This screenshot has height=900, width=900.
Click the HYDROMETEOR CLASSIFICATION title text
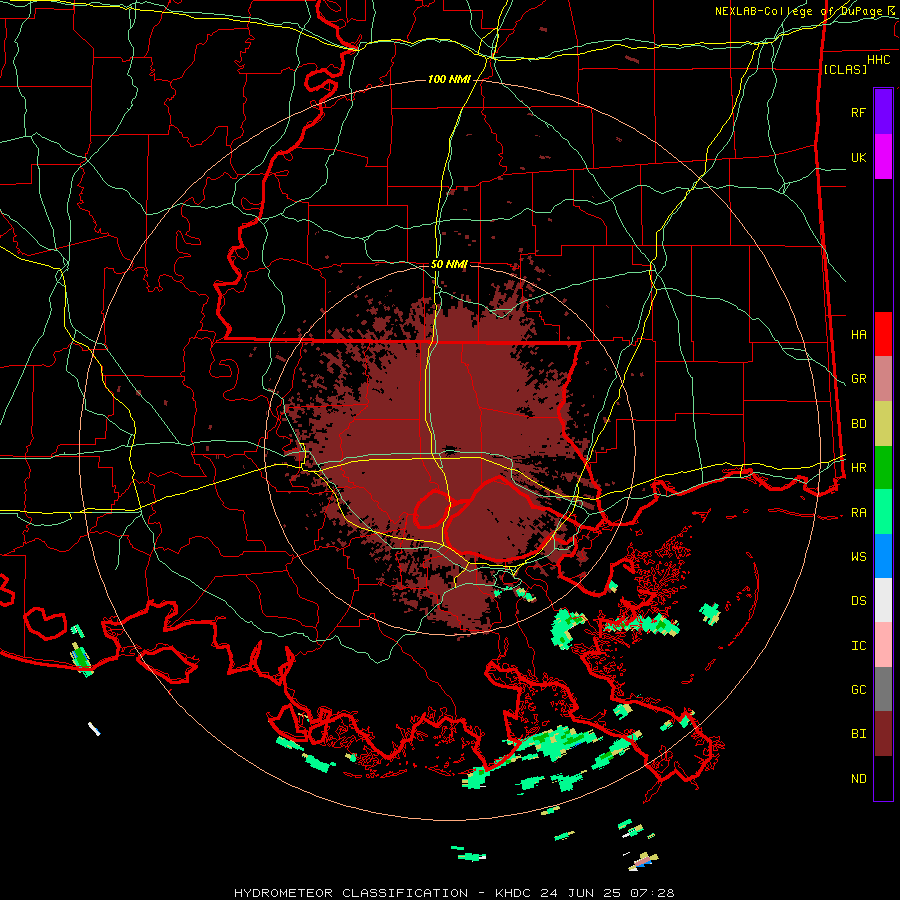coord(351,893)
